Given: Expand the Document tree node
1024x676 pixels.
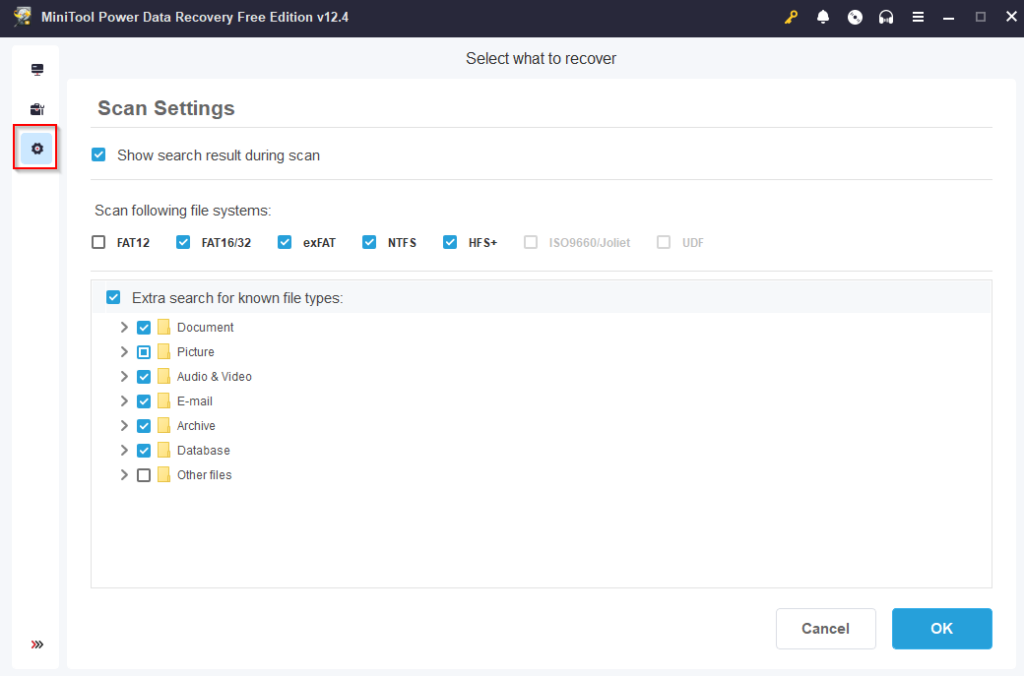Looking at the screenshot, I should pos(124,327).
